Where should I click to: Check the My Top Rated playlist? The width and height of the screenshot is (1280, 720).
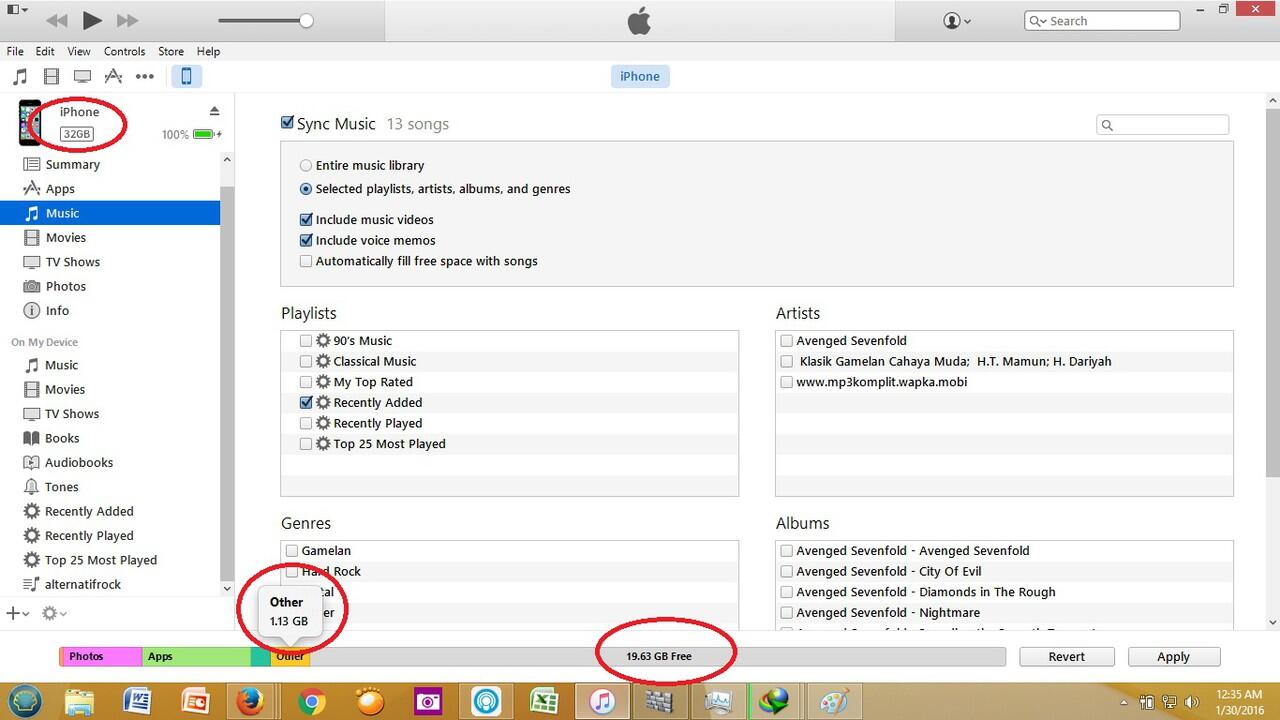pyautogui.click(x=306, y=382)
